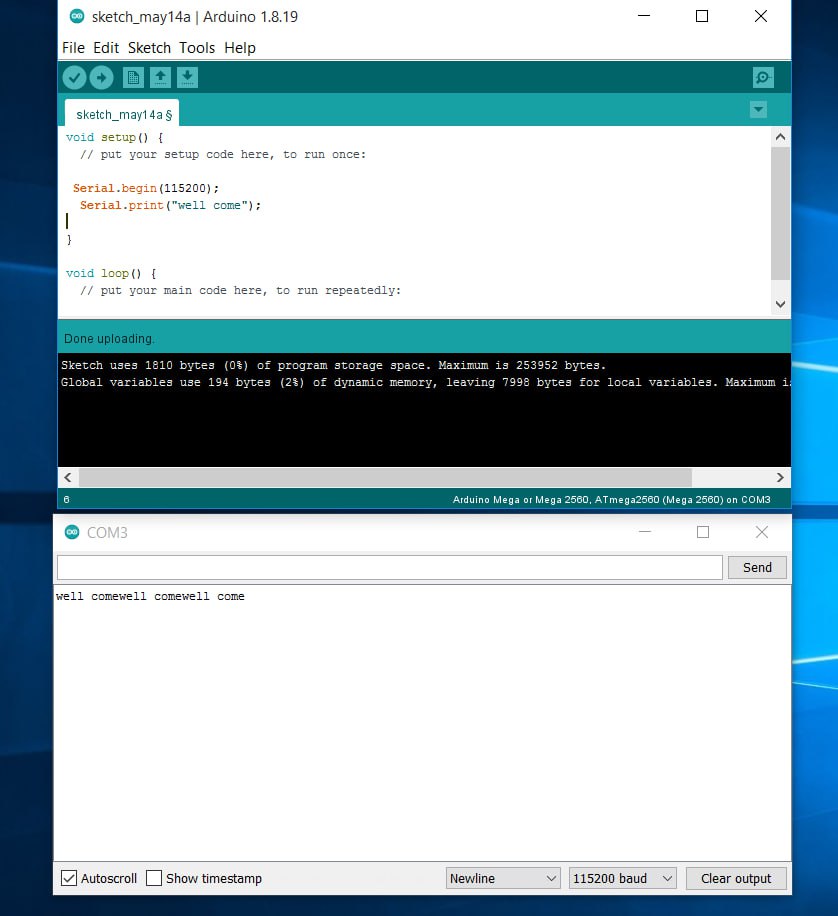
Task: Click the serial message input field
Action: click(390, 567)
